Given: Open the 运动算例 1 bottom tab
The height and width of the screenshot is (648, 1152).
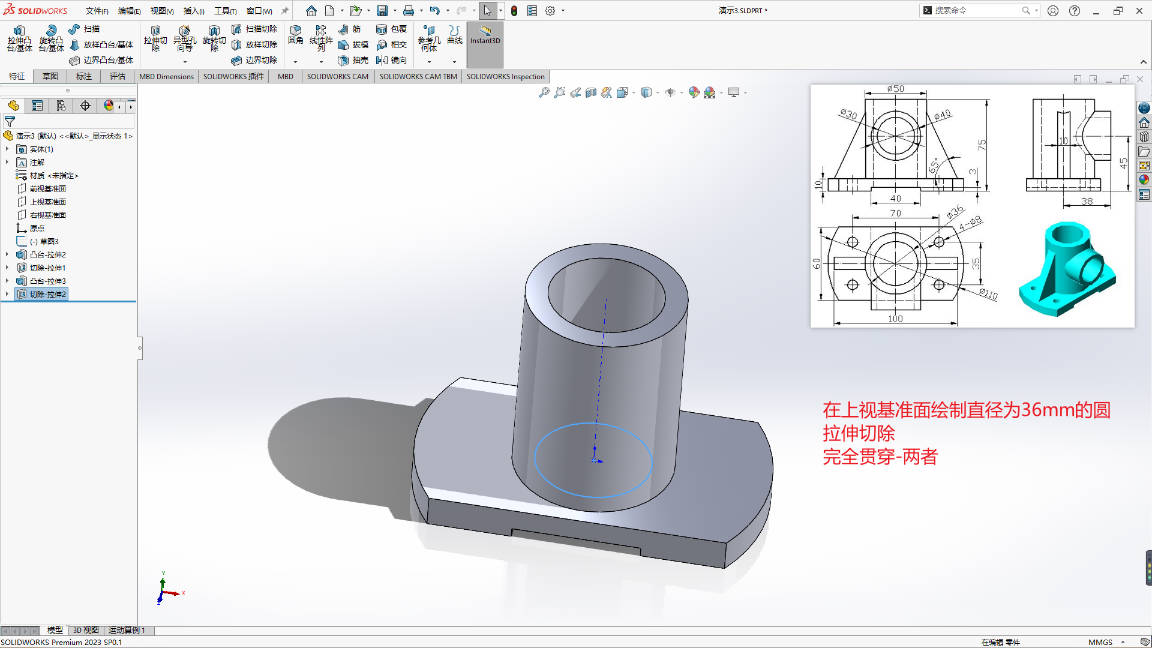Looking at the screenshot, I should tap(127, 630).
